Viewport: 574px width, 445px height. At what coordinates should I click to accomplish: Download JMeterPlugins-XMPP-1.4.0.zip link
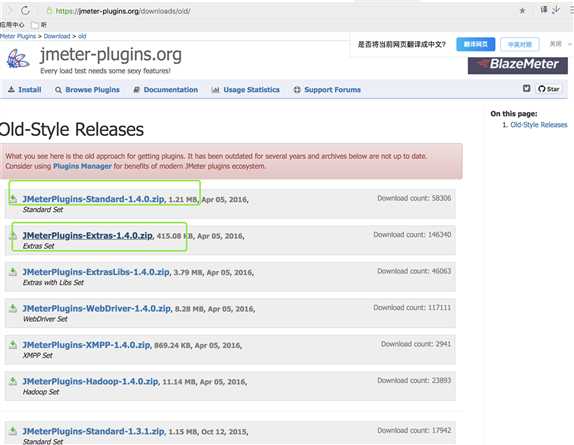point(86,345)
